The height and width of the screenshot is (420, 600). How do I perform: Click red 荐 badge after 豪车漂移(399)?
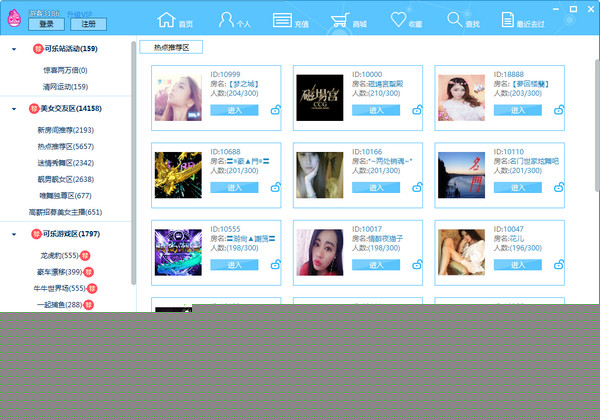point(88,272)
